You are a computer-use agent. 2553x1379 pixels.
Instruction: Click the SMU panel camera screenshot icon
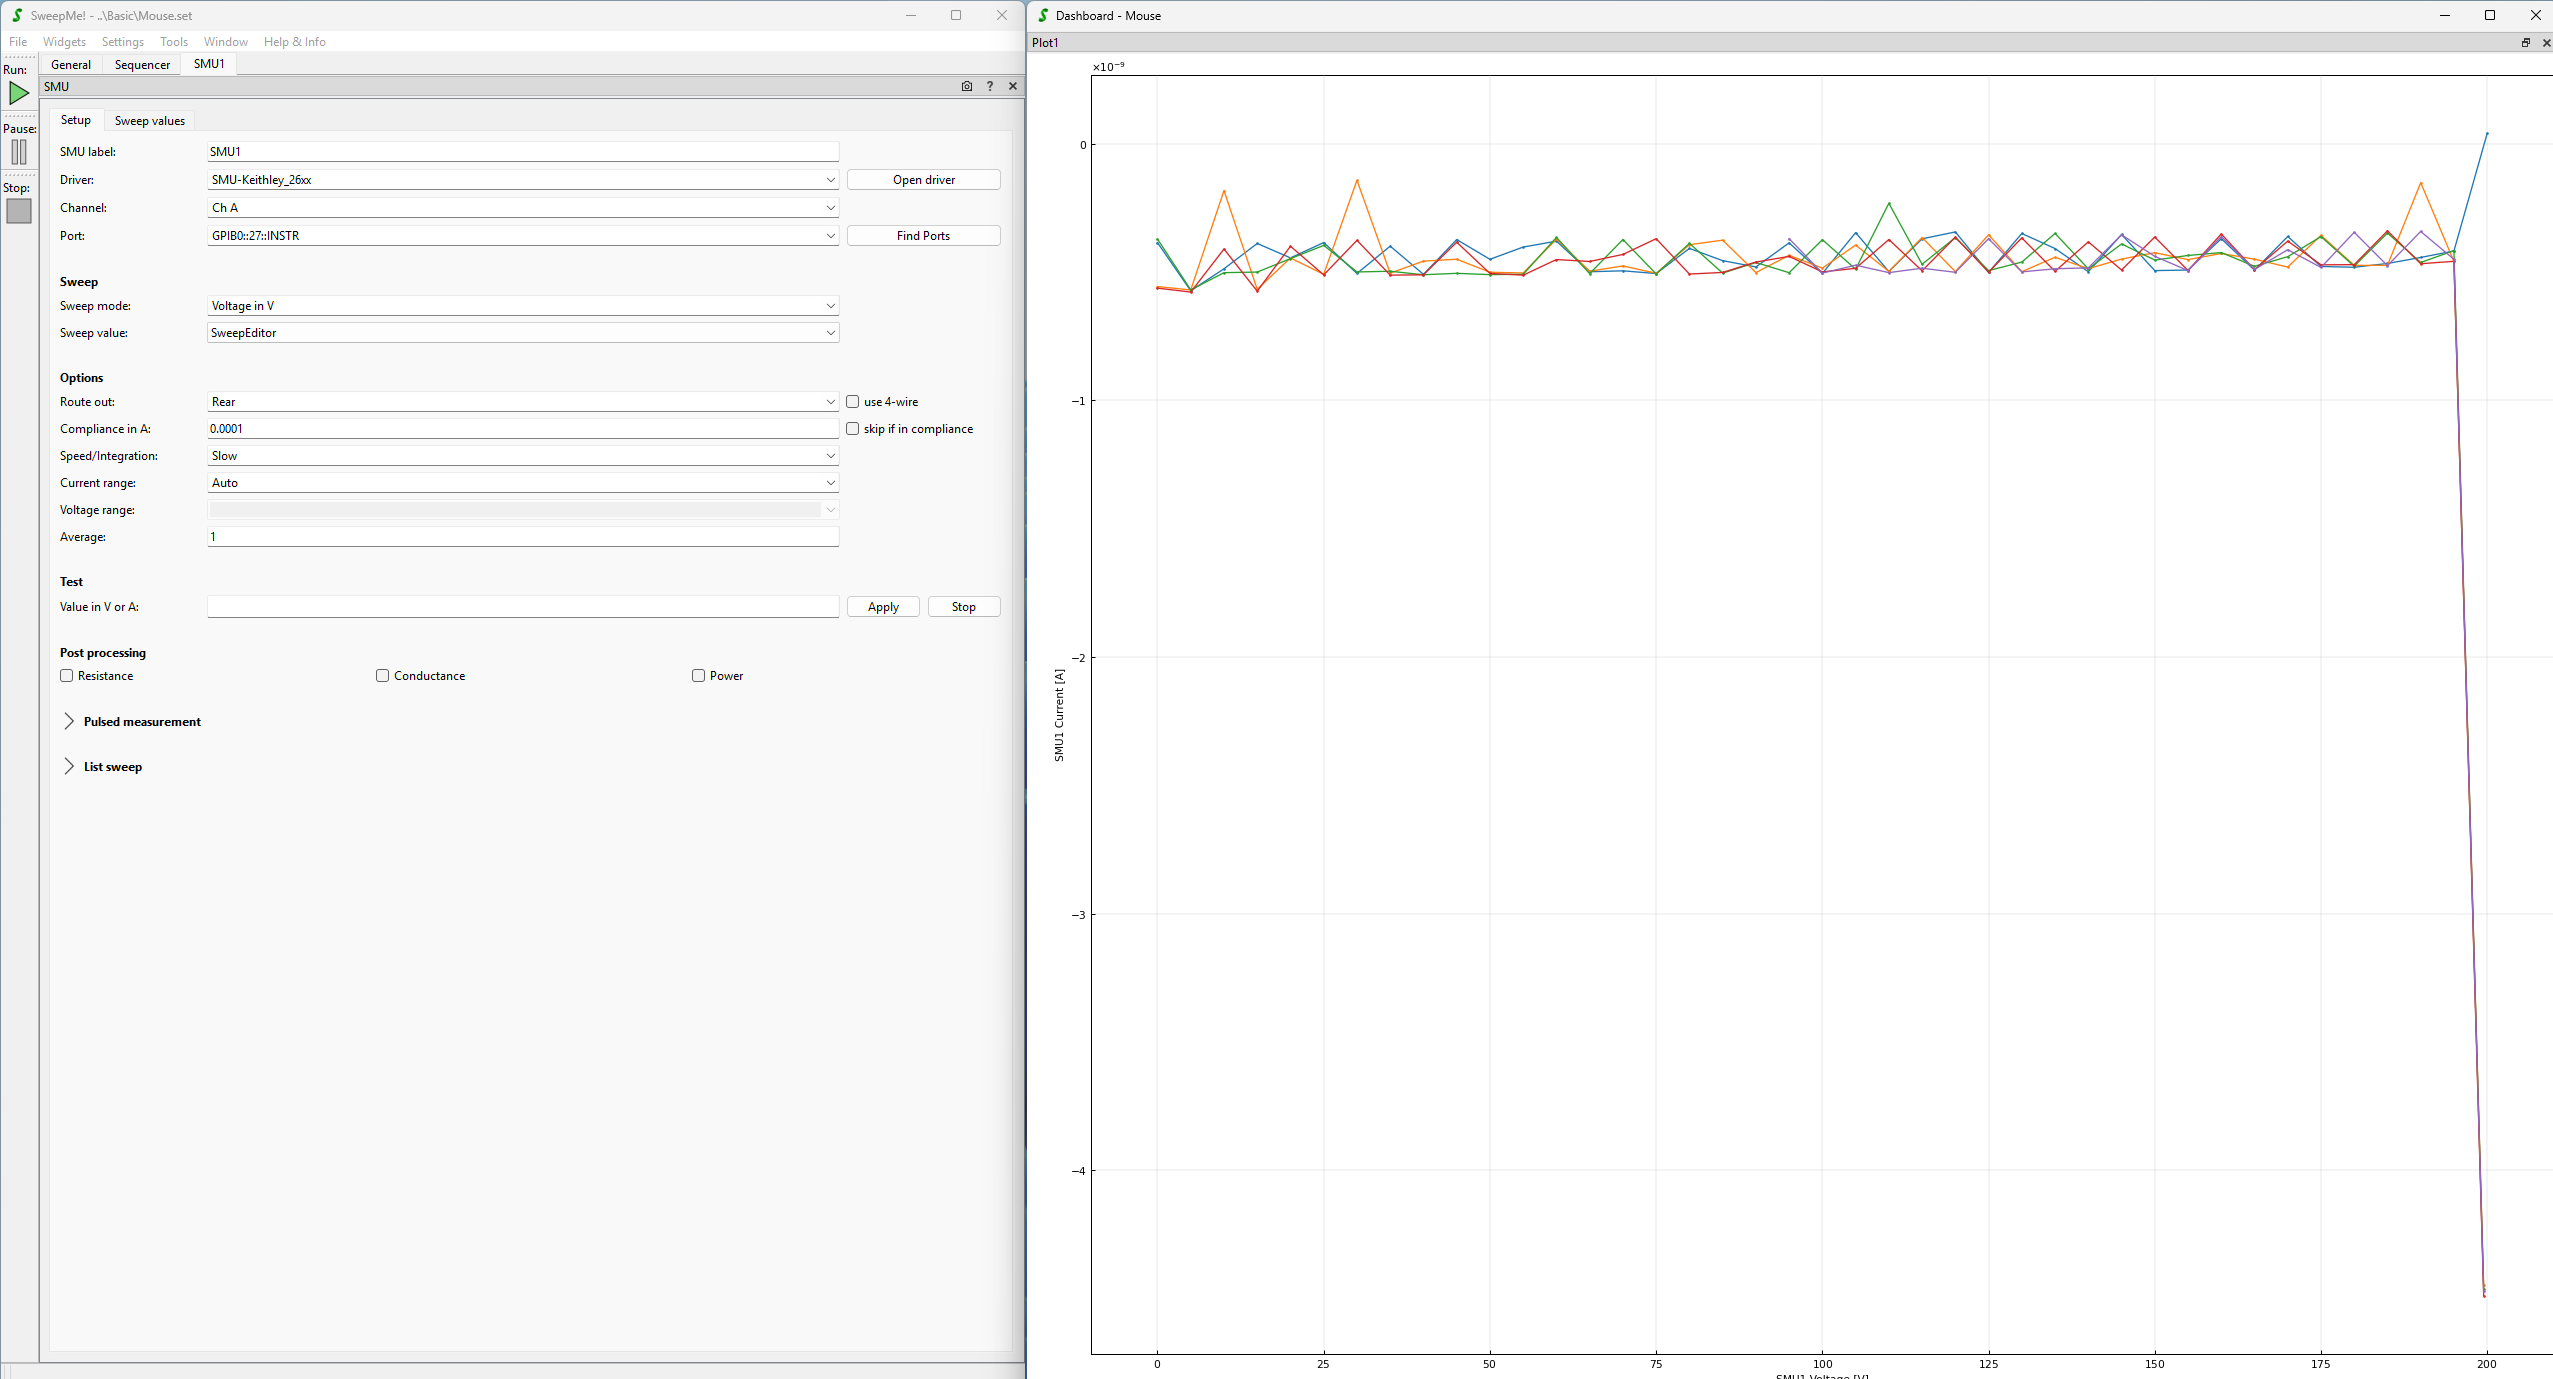pyautogui.click(x=966, y=86)
